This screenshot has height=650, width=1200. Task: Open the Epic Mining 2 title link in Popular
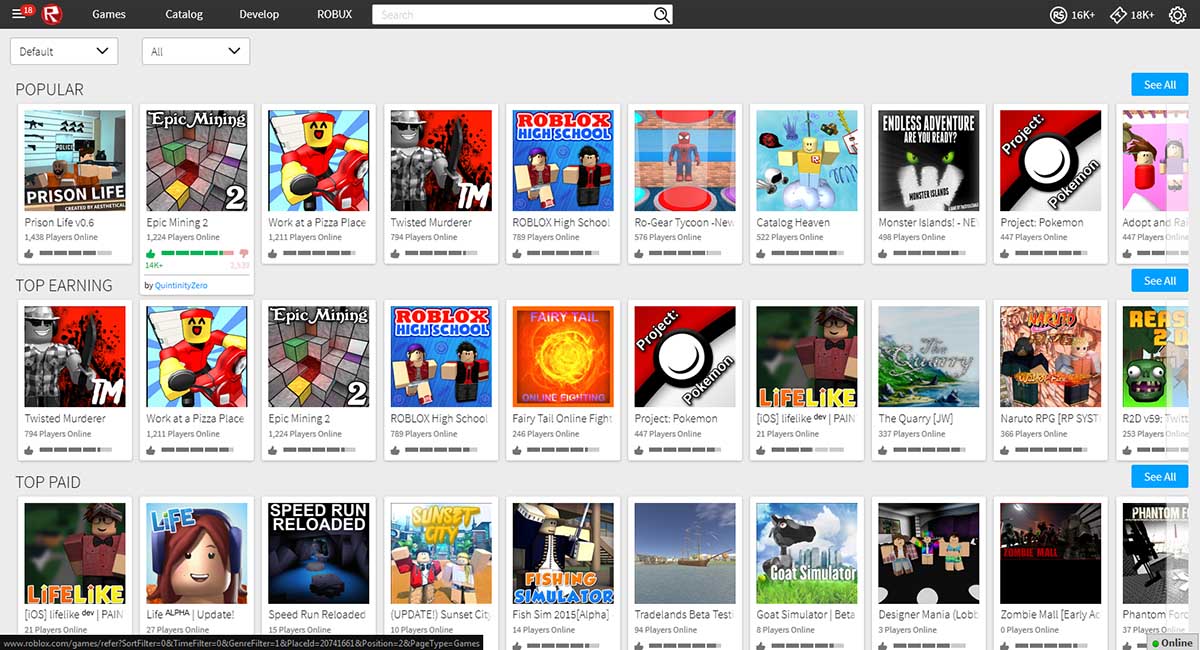pos(177,222)
